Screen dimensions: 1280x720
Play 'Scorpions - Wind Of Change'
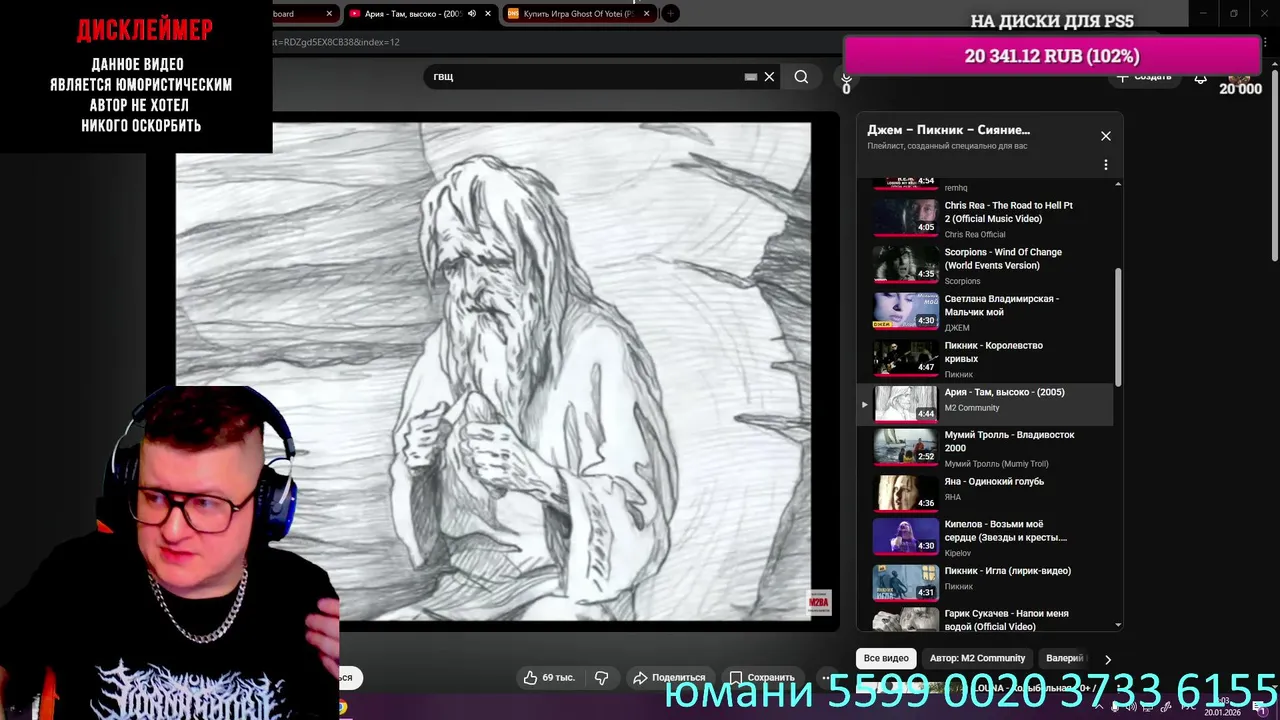(x=1003, y=259)
